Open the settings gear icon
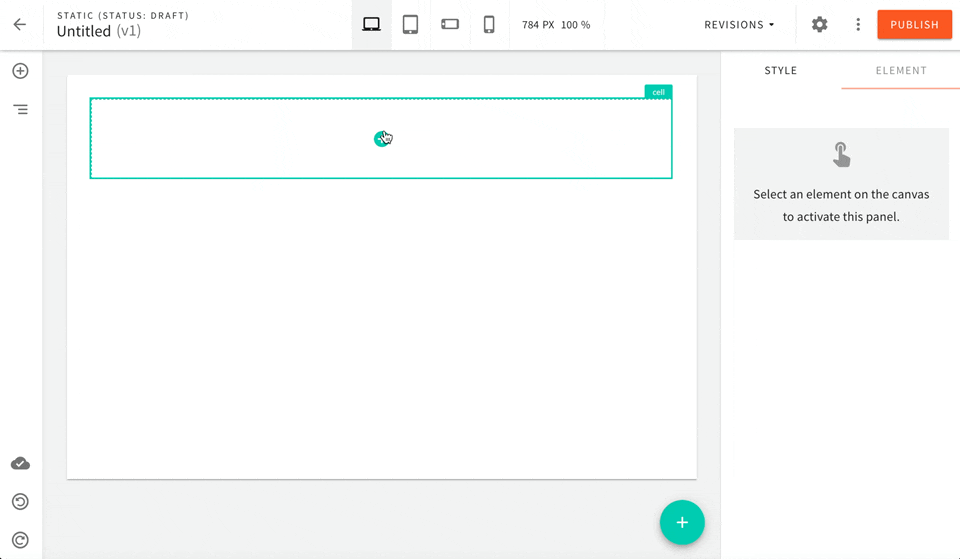960x559 pixels. click(x=819, y=25)
